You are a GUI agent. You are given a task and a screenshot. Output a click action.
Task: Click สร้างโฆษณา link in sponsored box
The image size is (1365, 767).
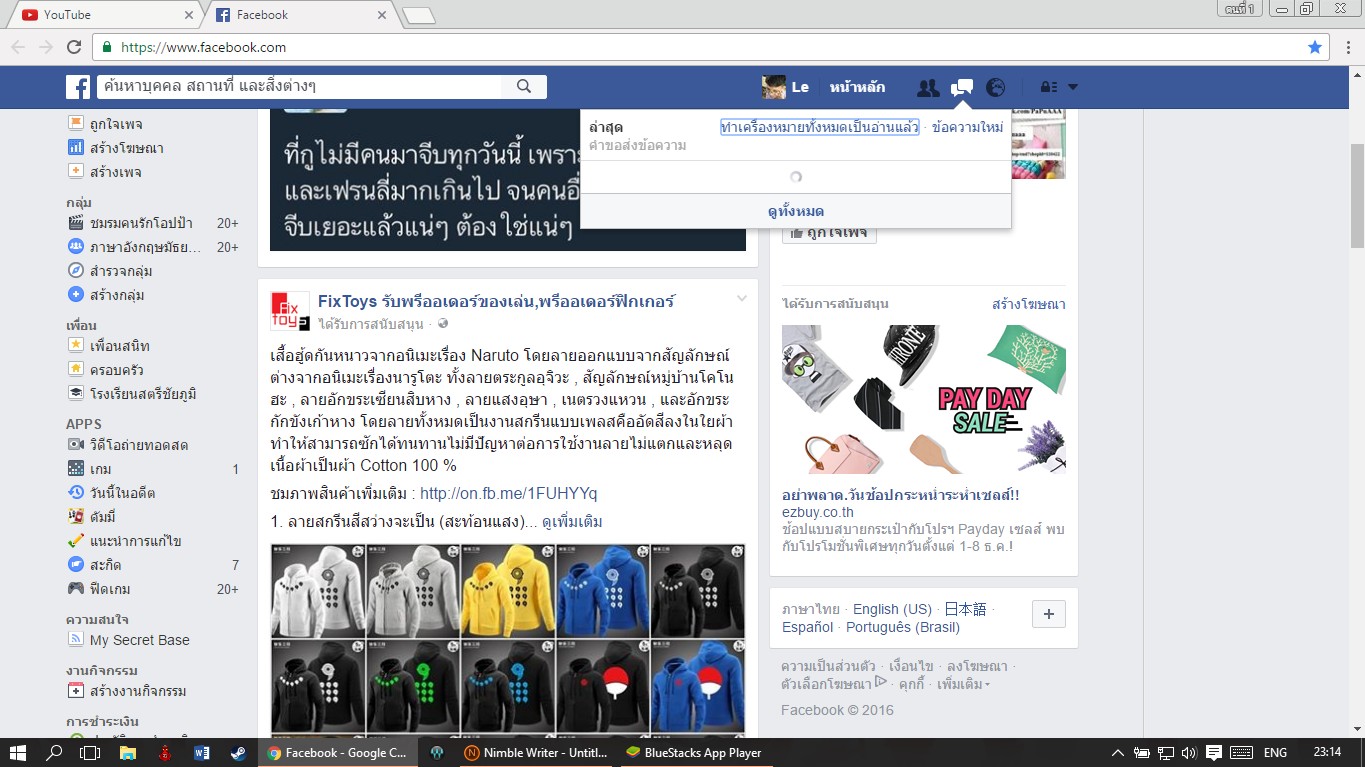tap(1029, 304)
